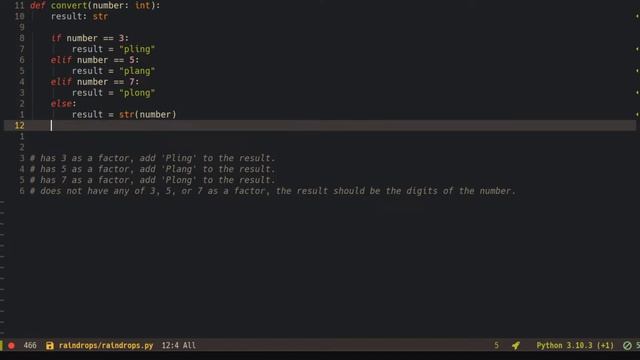Click the checker circle-slash icon at the right of the modeline
Viewport: 640px width, 360px height.
627,346
